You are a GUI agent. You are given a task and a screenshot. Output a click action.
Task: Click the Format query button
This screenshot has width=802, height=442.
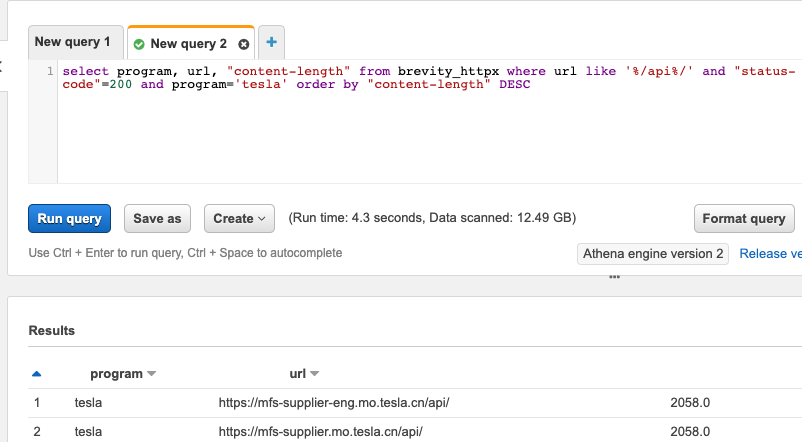point(743,218)
